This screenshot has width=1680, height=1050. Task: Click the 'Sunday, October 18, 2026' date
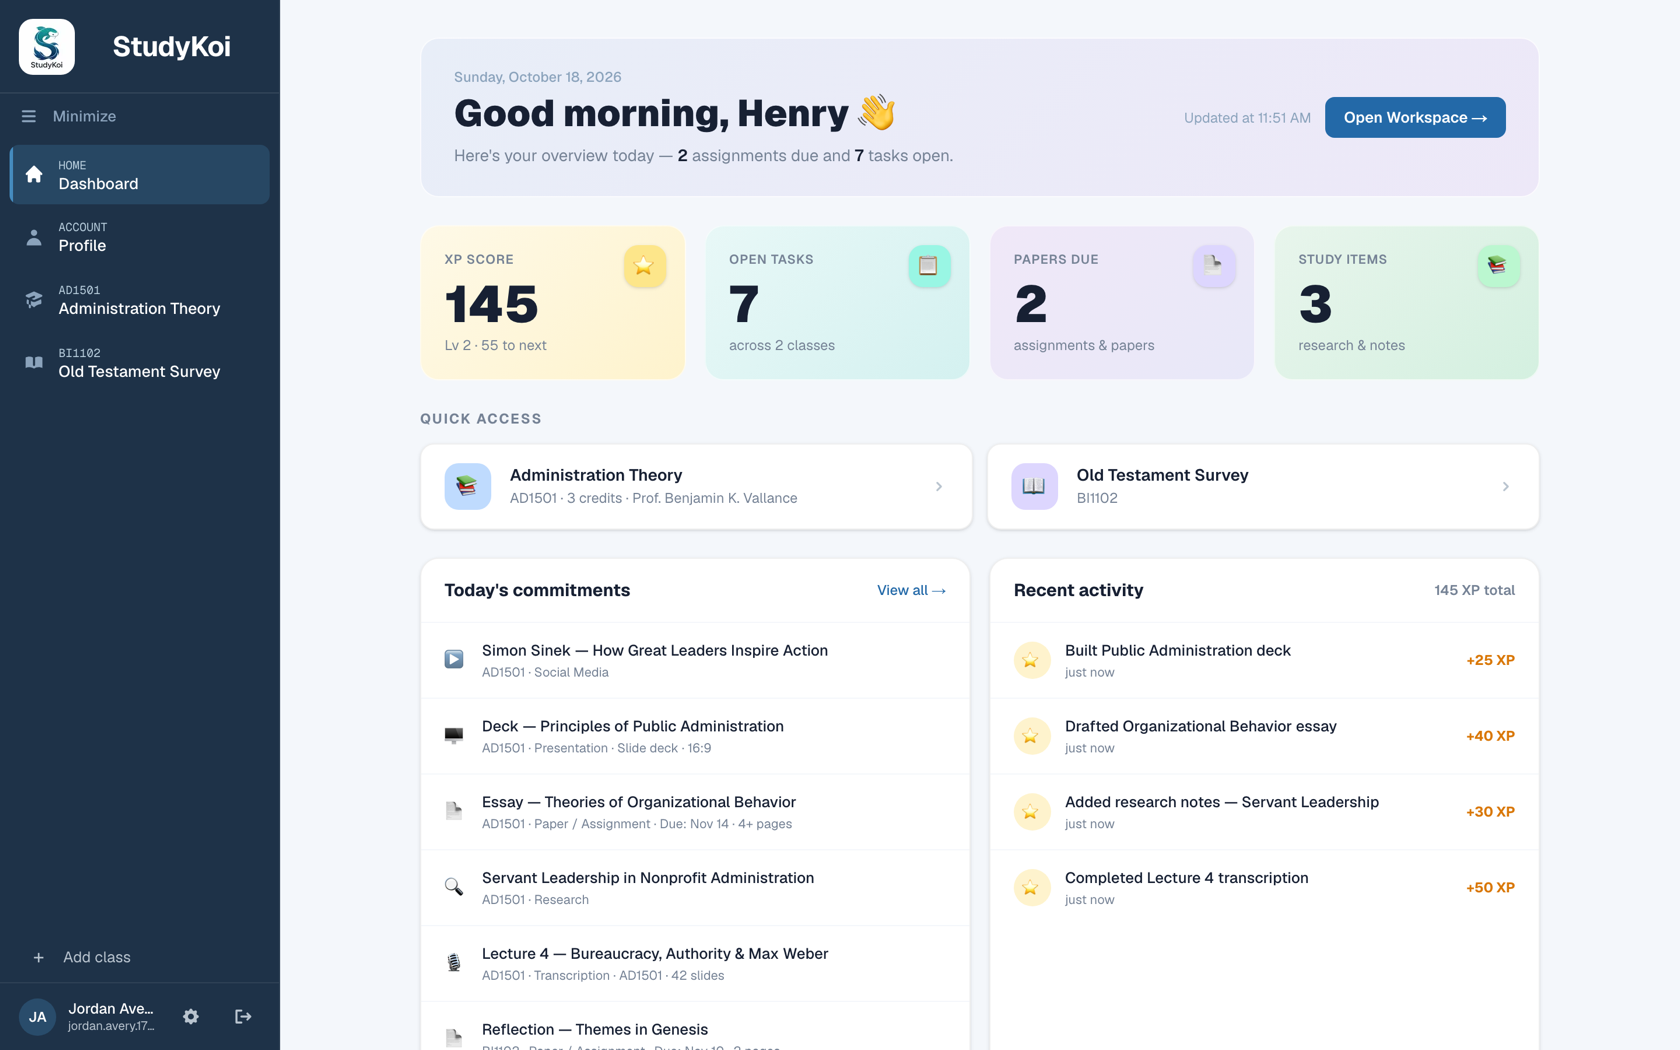pos(537,77)
